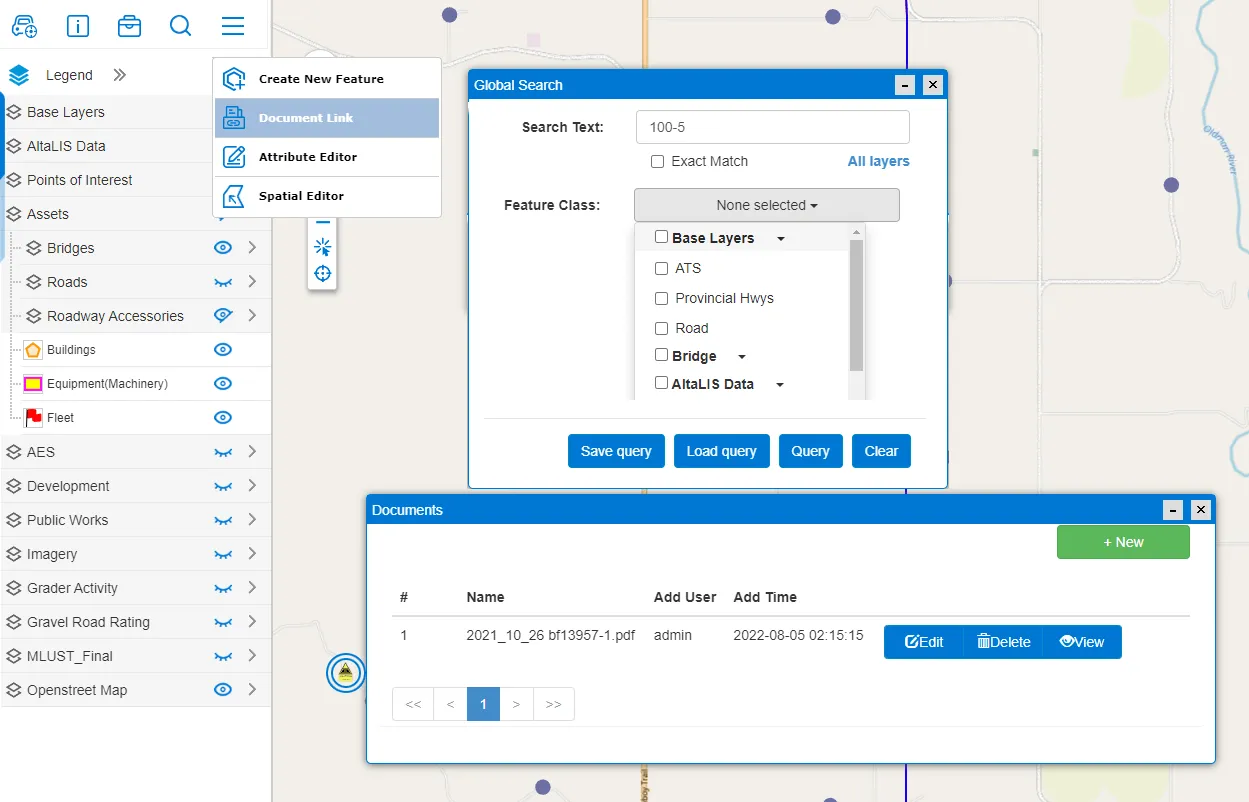The width and height of the screenshot is (1249, 802).
Task: Collapse Legend panel with double chevron
Action: point(119,75)
